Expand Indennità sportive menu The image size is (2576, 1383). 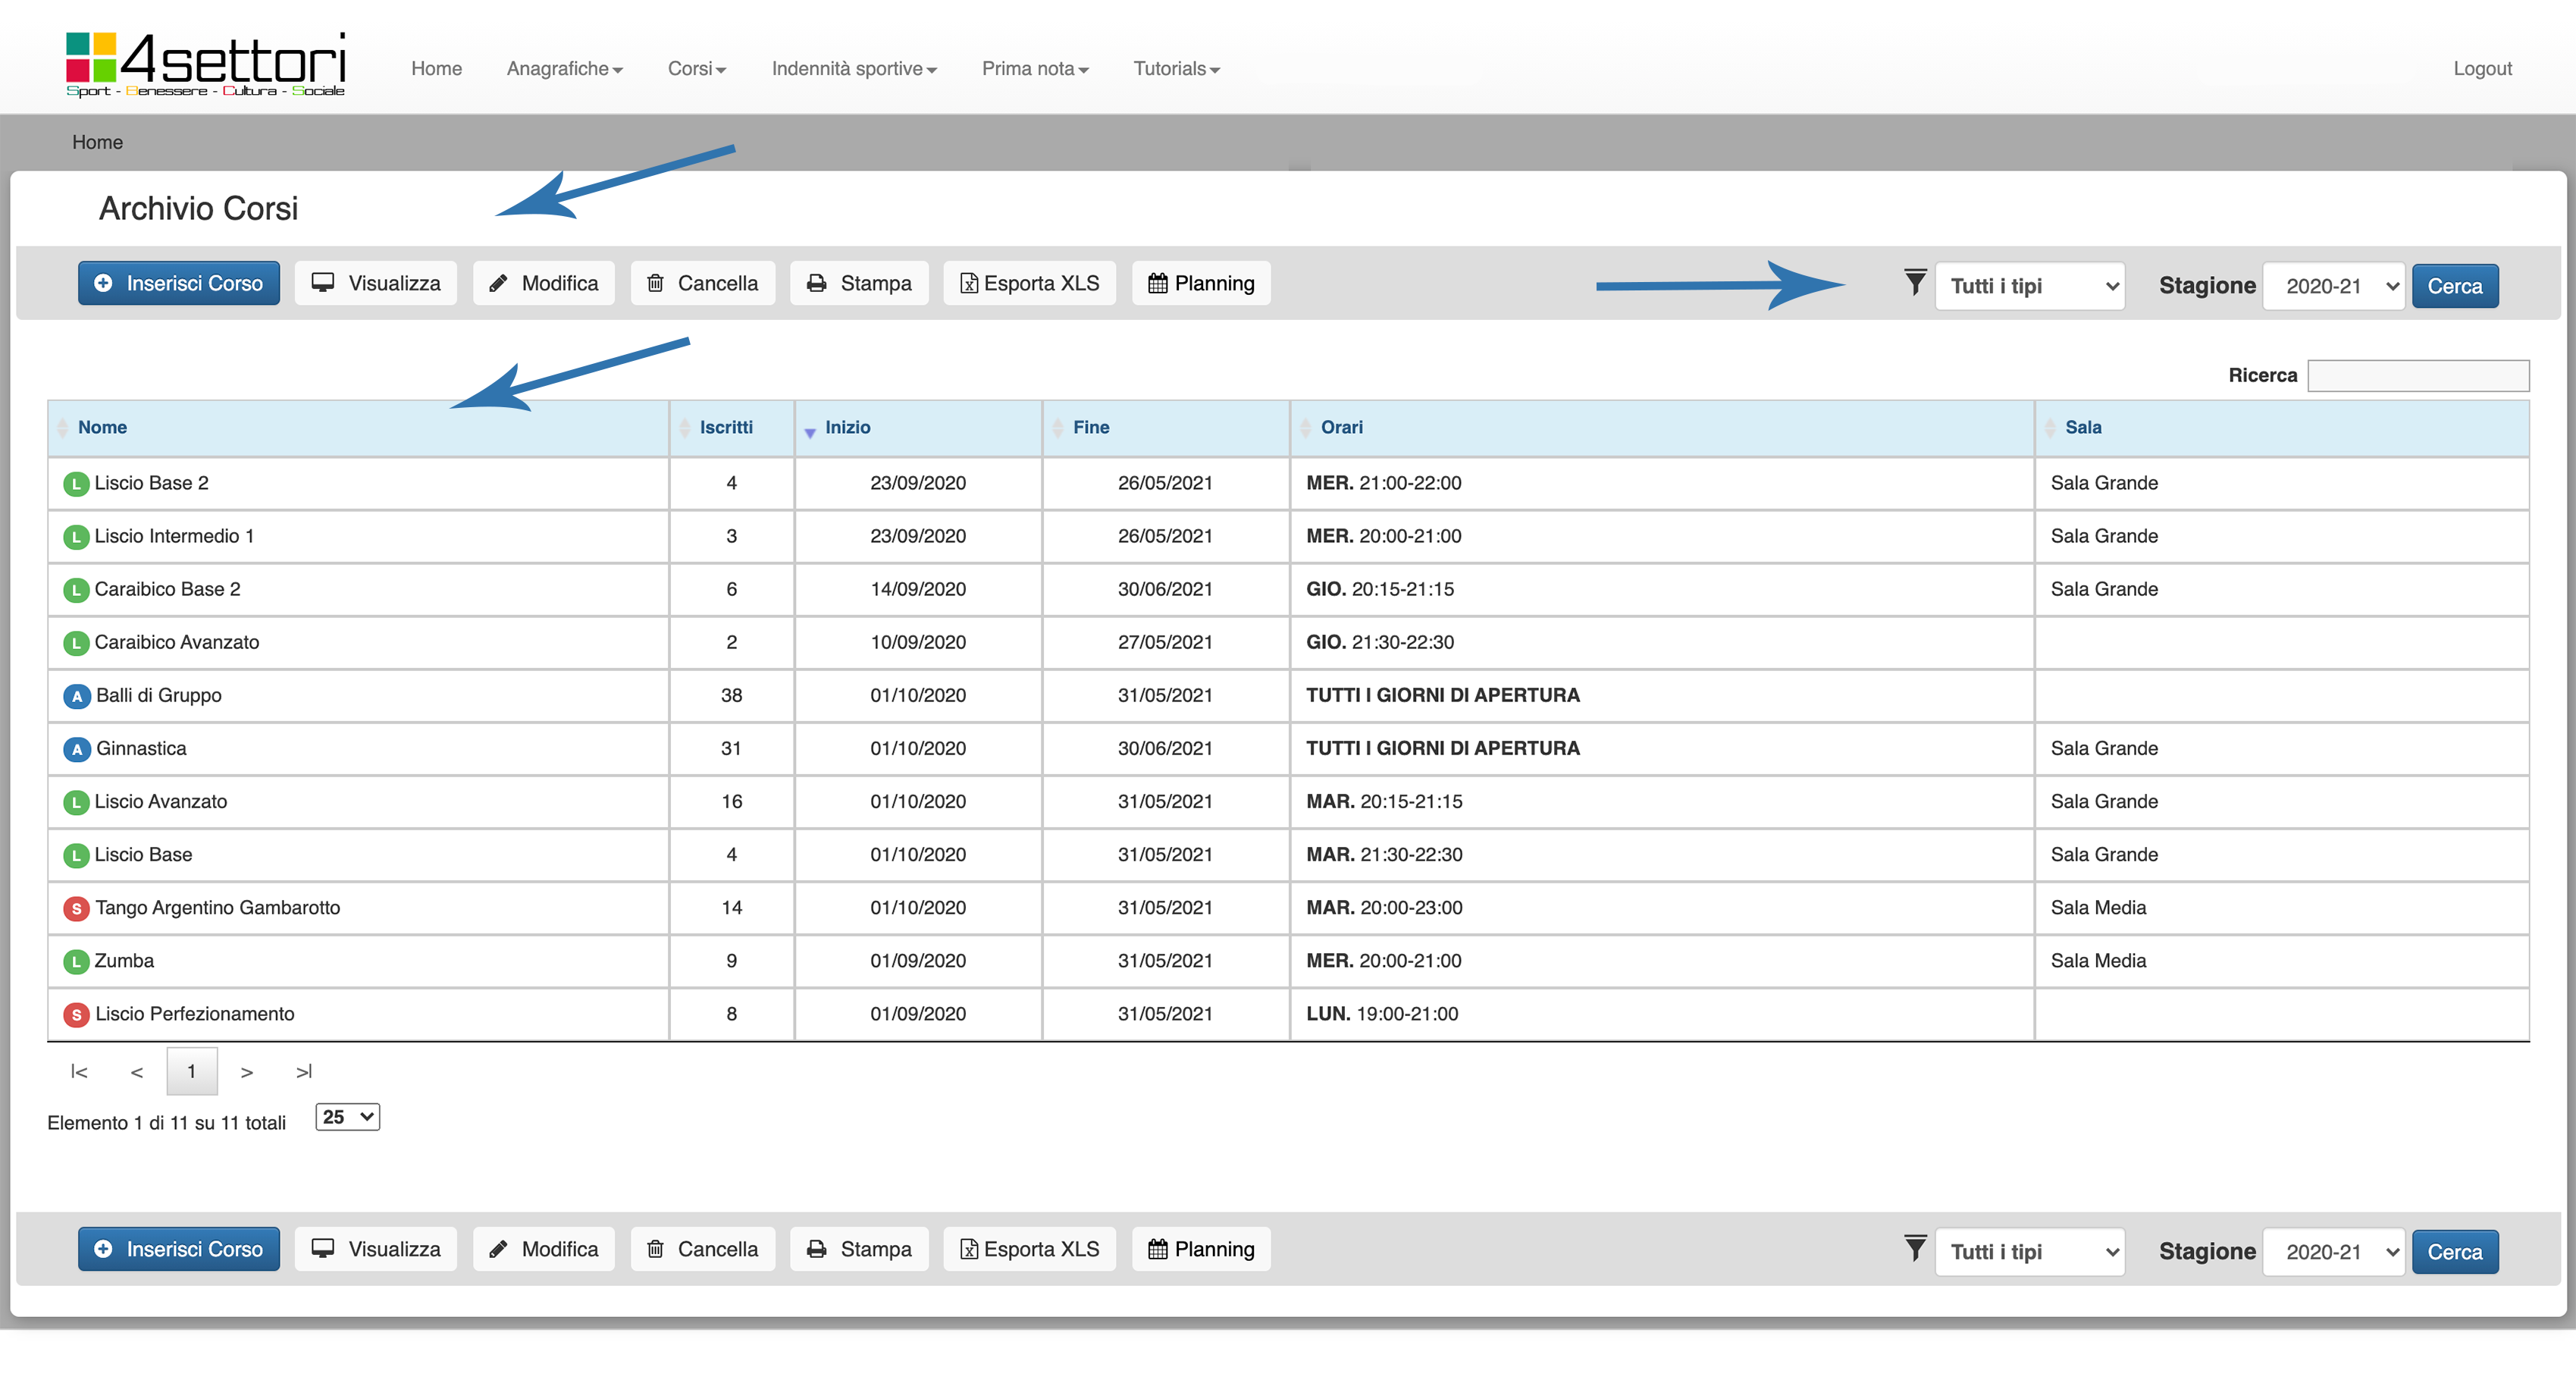[x=854, y=69]
